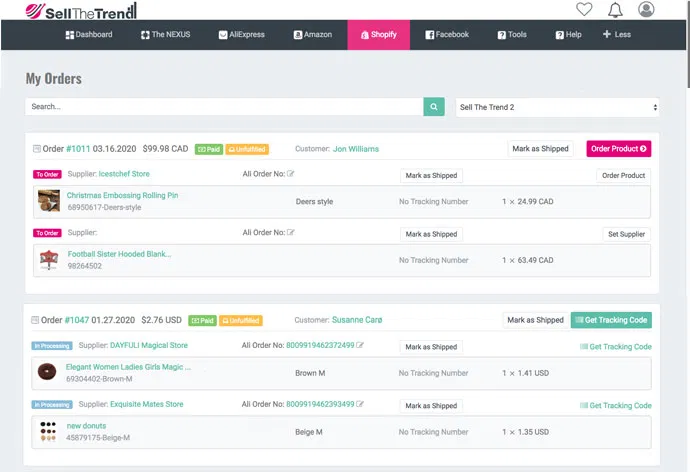
Task: Click calendar icon beside Order #1011
Action: [x=37, y=149]
